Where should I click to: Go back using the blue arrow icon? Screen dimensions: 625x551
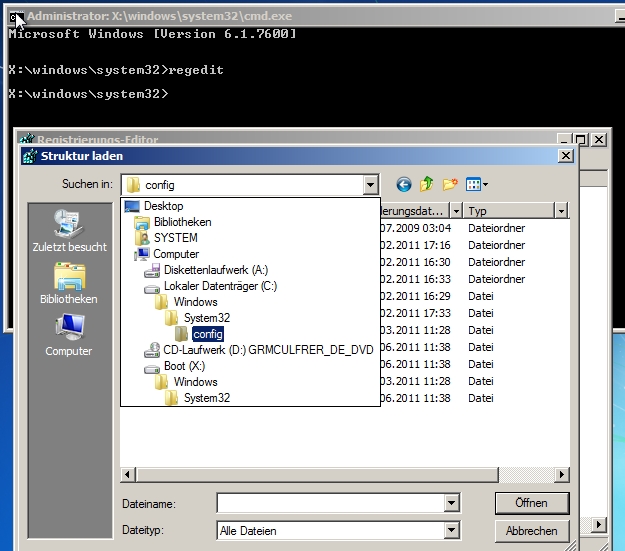(x=403, y=185)
